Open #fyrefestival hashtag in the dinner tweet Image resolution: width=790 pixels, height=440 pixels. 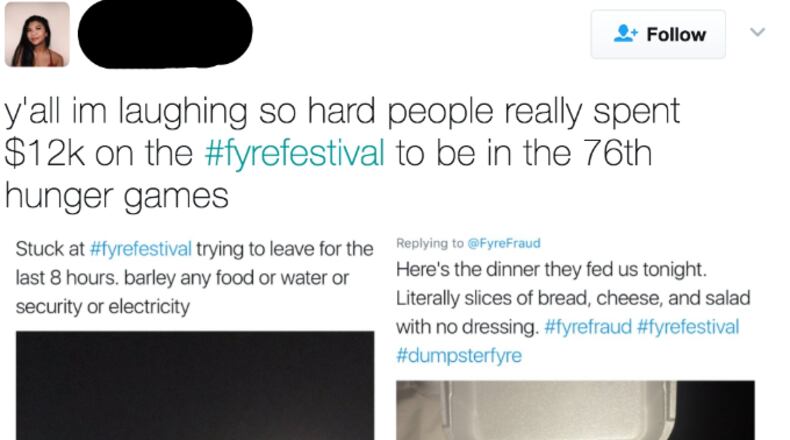pos(687,327)
